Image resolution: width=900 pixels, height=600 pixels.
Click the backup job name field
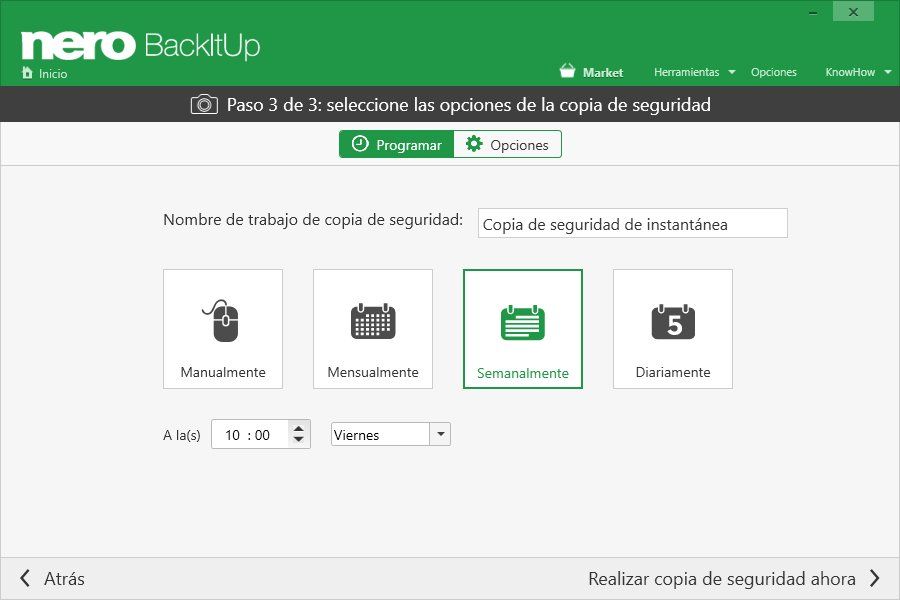tap(633, 223)
